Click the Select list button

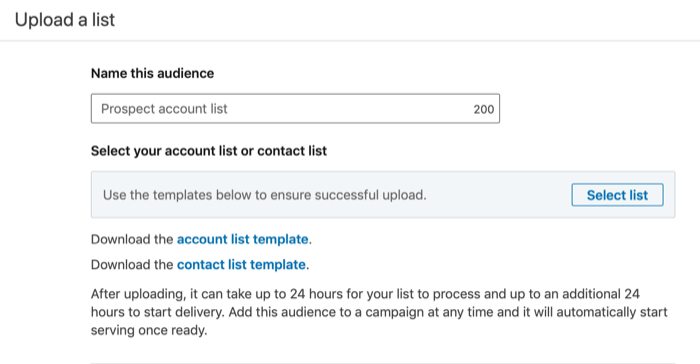coord(617,195)
